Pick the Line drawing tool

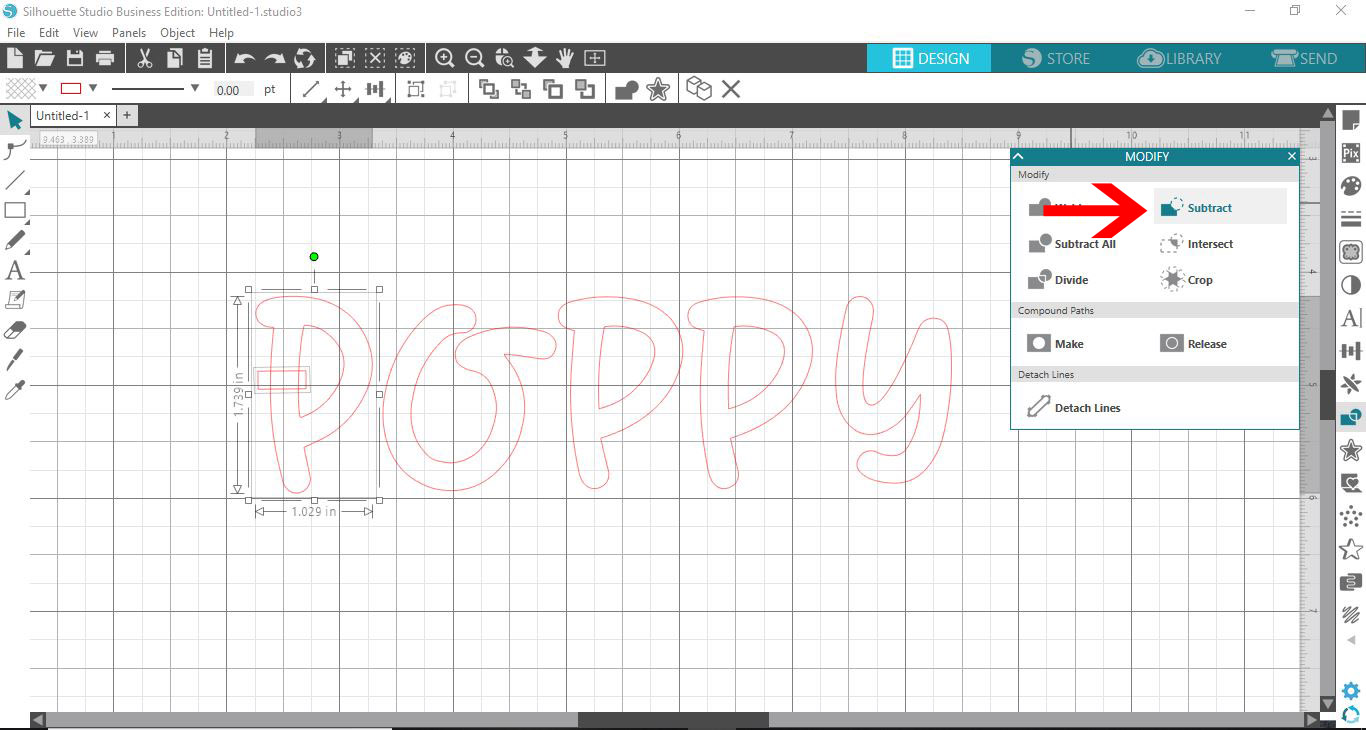pyautogui.click(x=14, y=180)
